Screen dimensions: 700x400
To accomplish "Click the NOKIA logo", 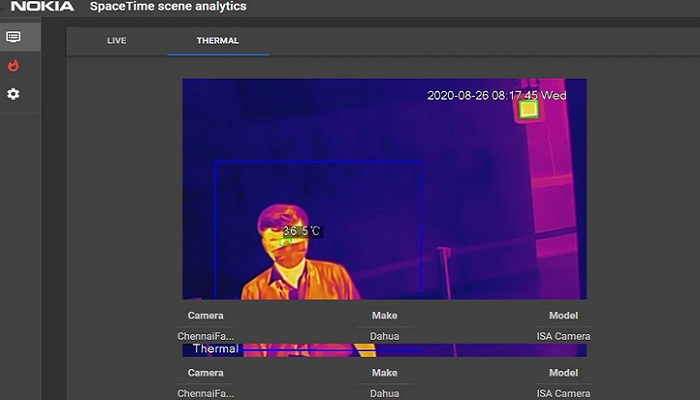I will (42, 6).
